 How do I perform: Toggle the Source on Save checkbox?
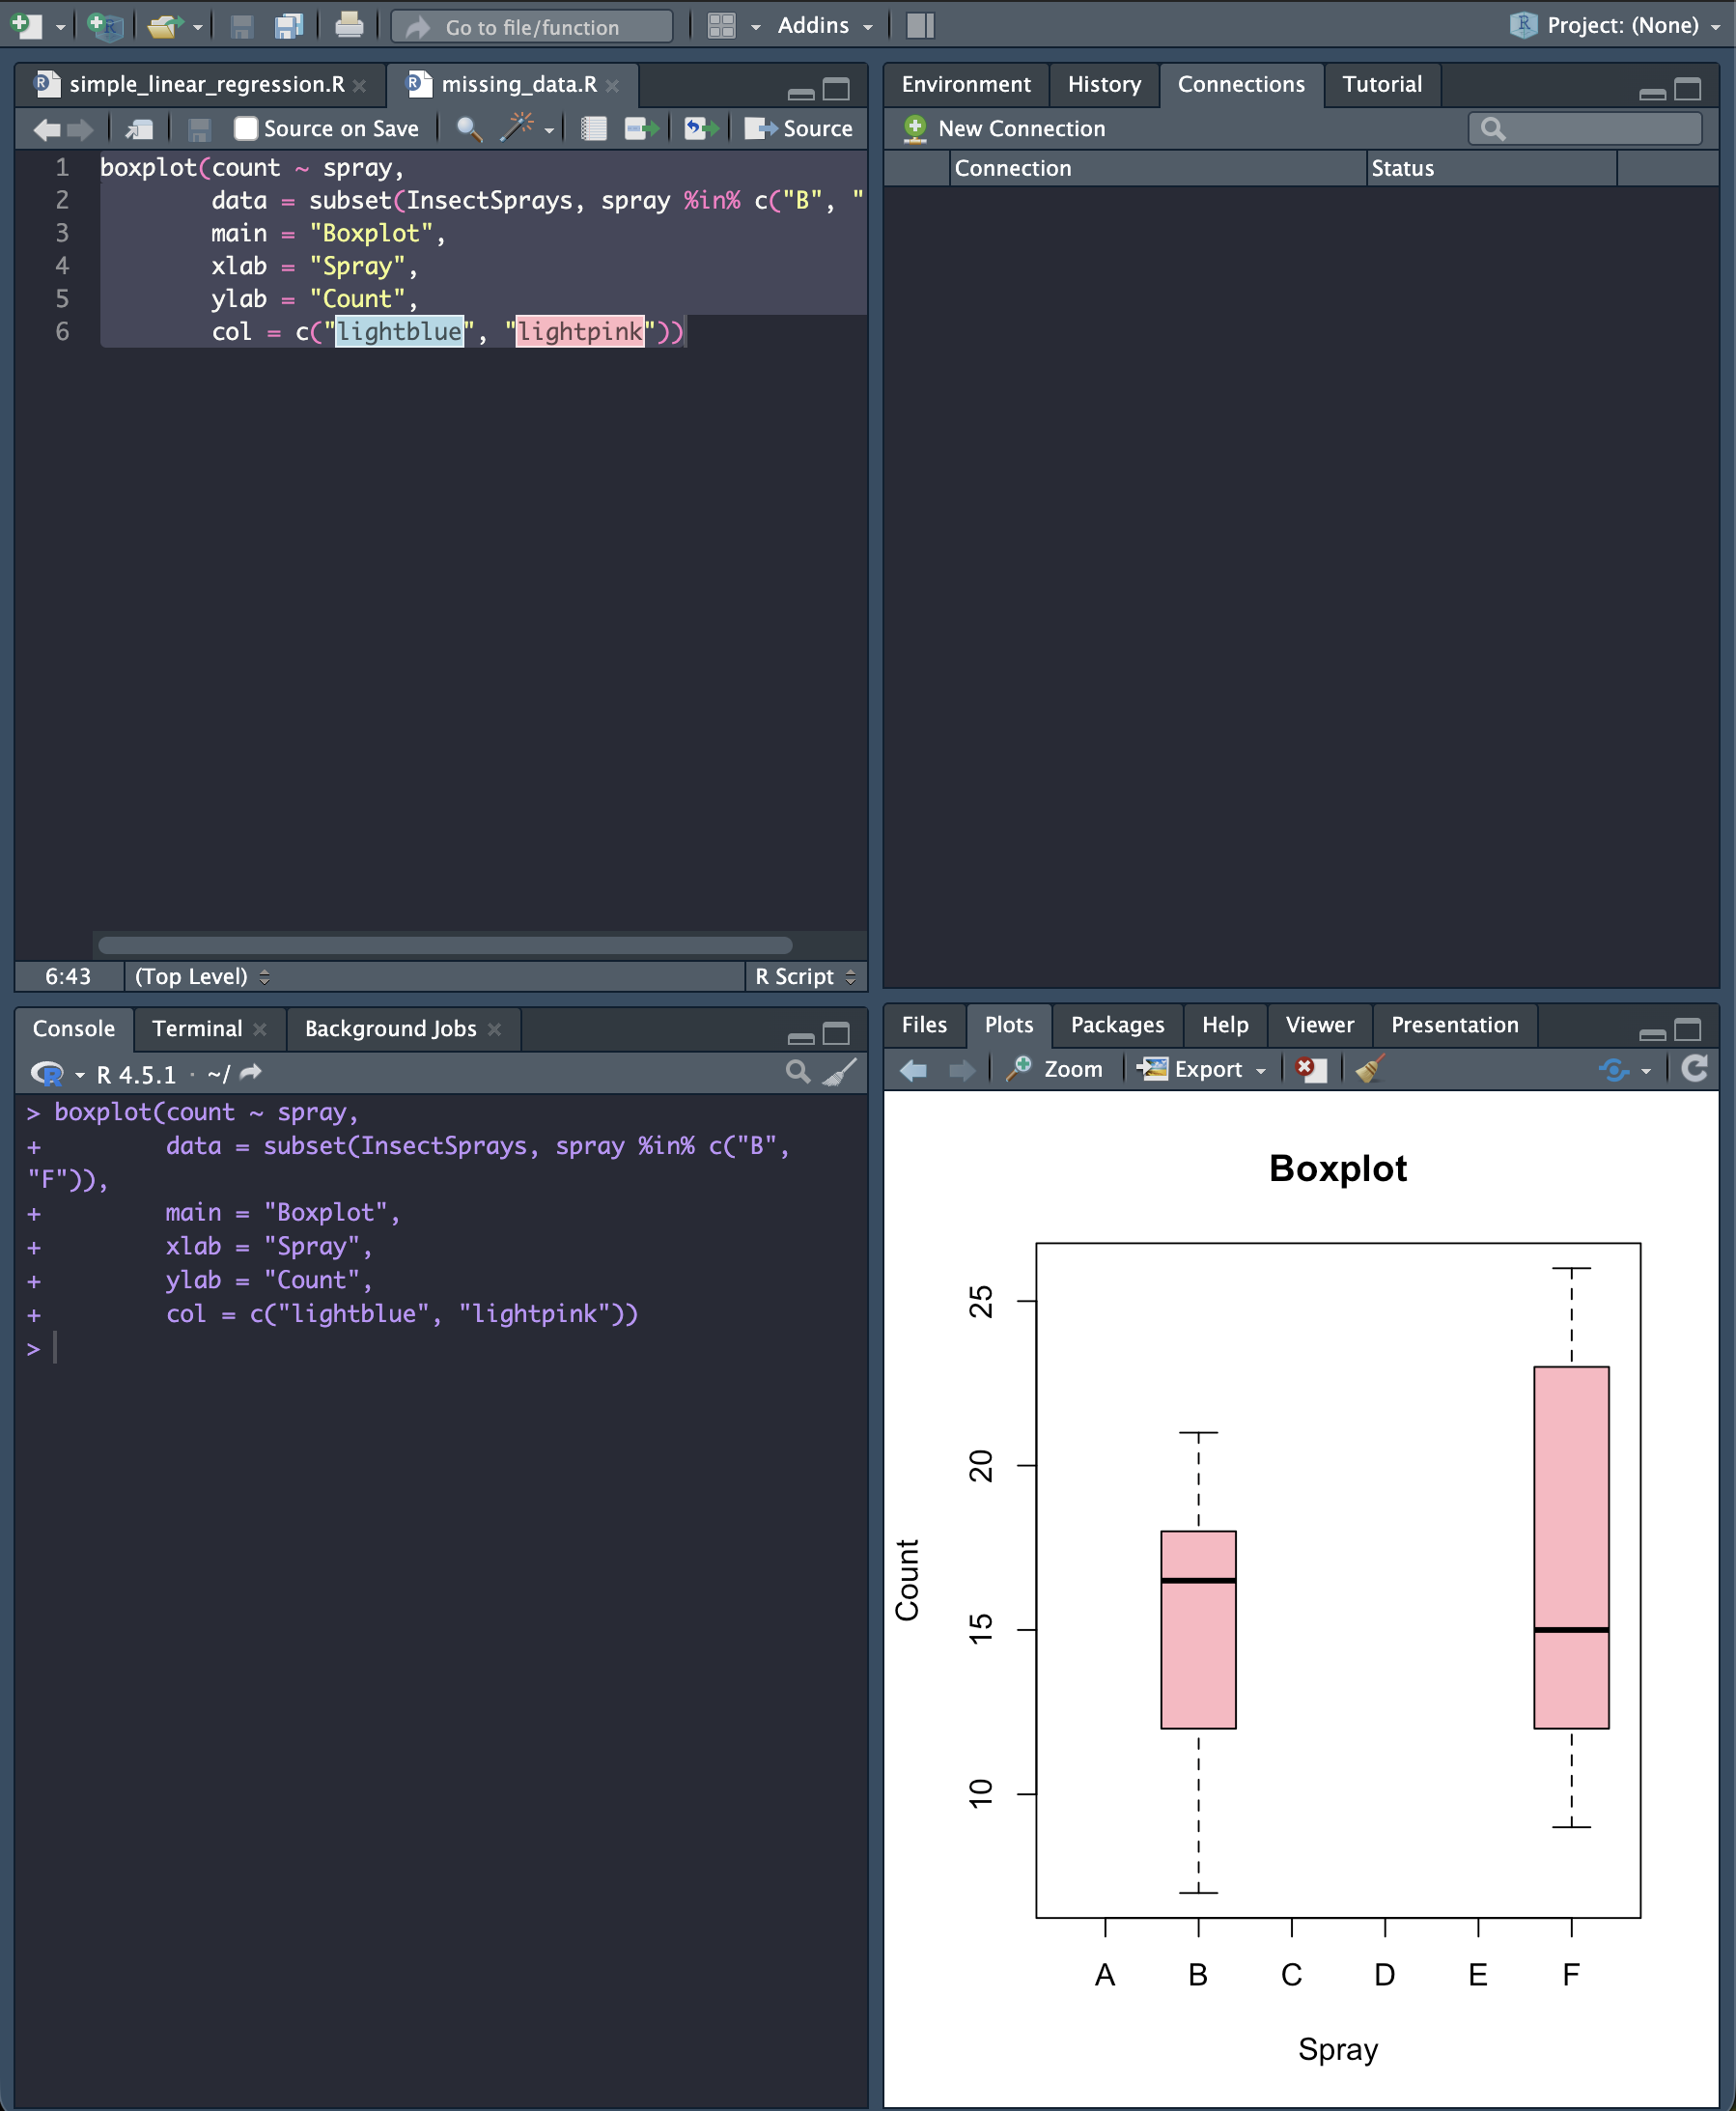click(245, 128)
